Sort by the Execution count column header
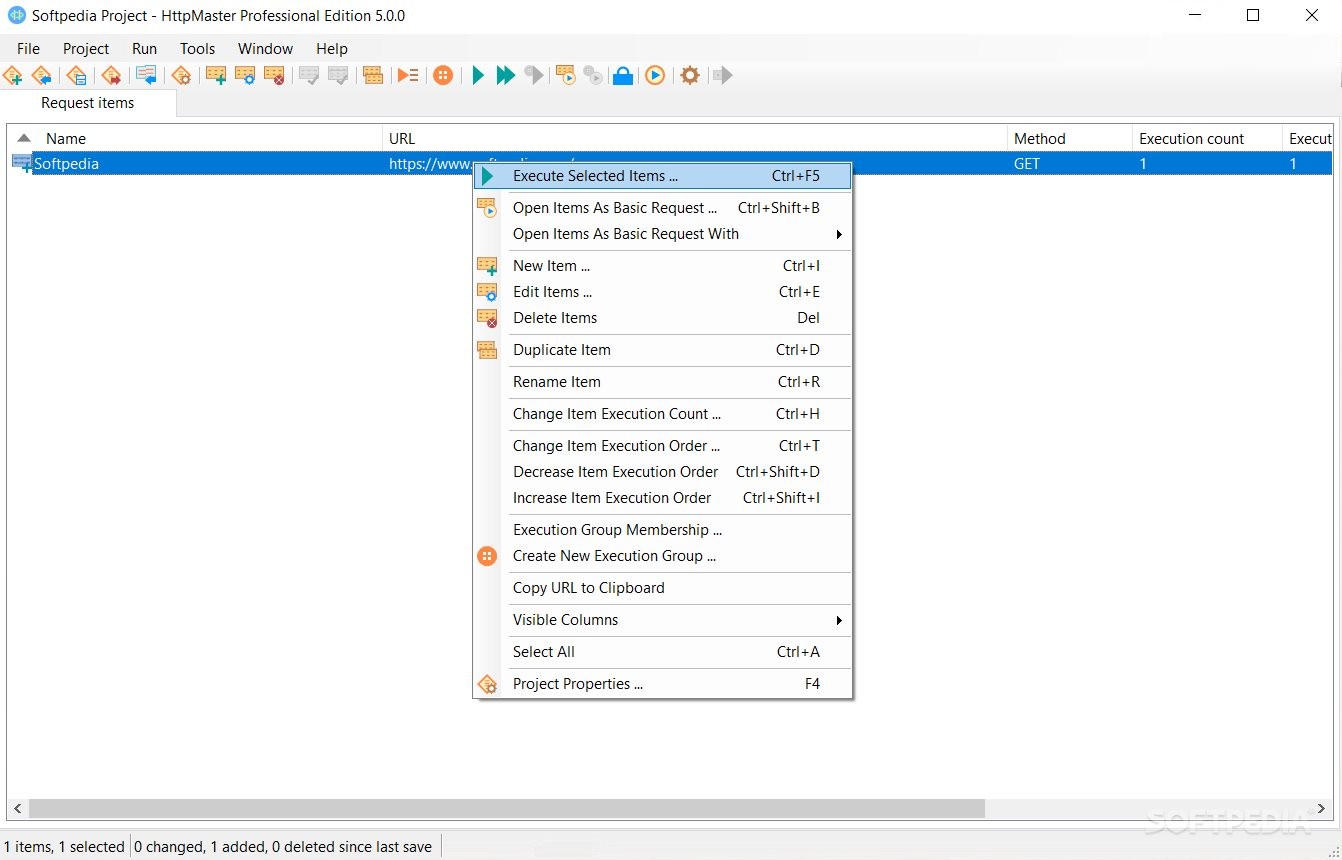This screenshot has width=1342, height=860. [1207, 139]
